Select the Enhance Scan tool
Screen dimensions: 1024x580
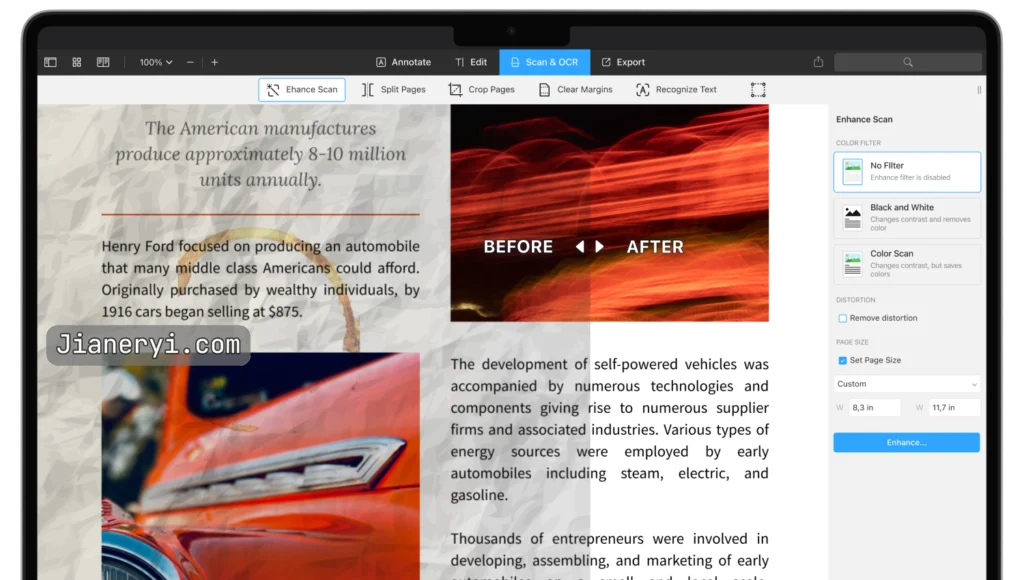302,89
